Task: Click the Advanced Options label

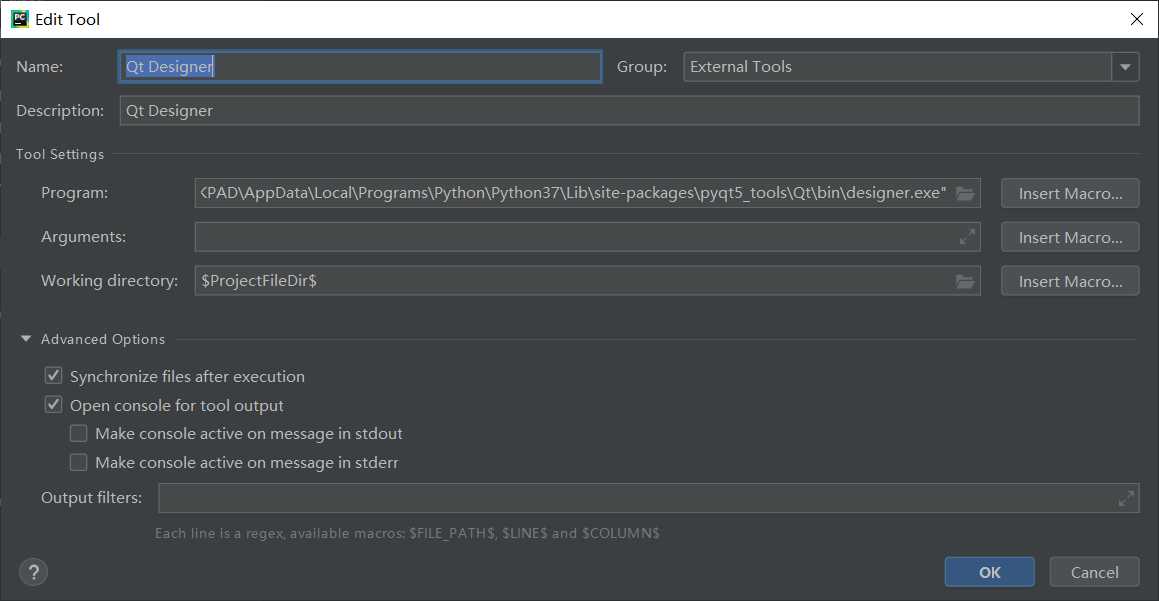Action: pyautogui.click(x=103, y=339)
